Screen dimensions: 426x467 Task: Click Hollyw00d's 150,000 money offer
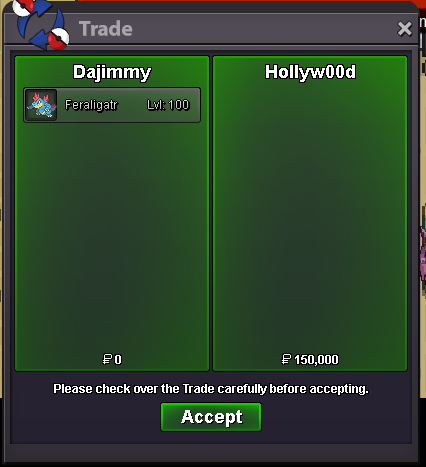pyautogui.click(x=316, y=360)
